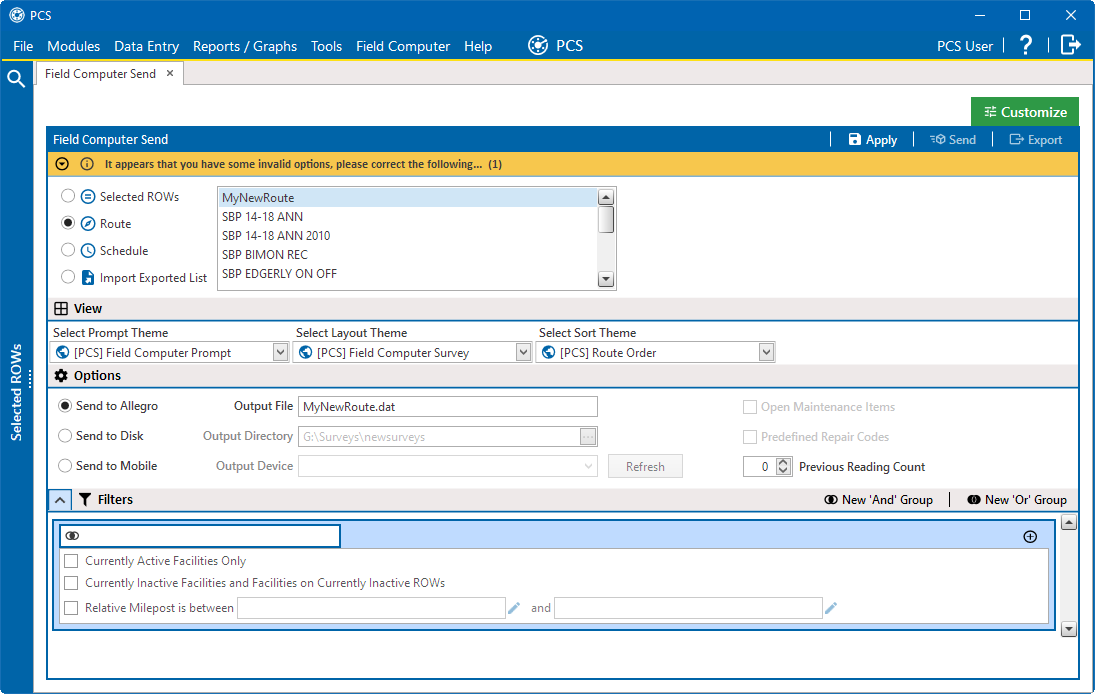Open the Select Prompt Theme dropdown arrow
Viewport: 1095px width, 694px height.
click(x=281, y=353)
